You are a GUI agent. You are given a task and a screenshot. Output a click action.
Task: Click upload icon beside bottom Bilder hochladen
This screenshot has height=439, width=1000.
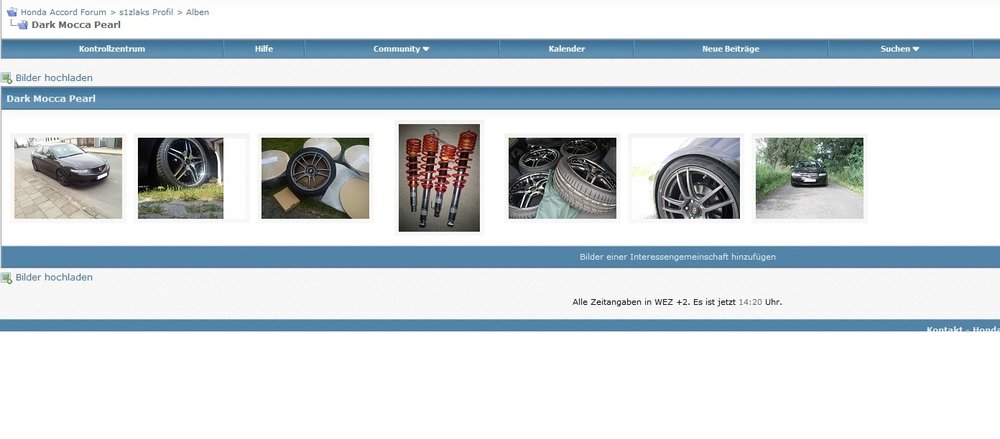[7, 278]
